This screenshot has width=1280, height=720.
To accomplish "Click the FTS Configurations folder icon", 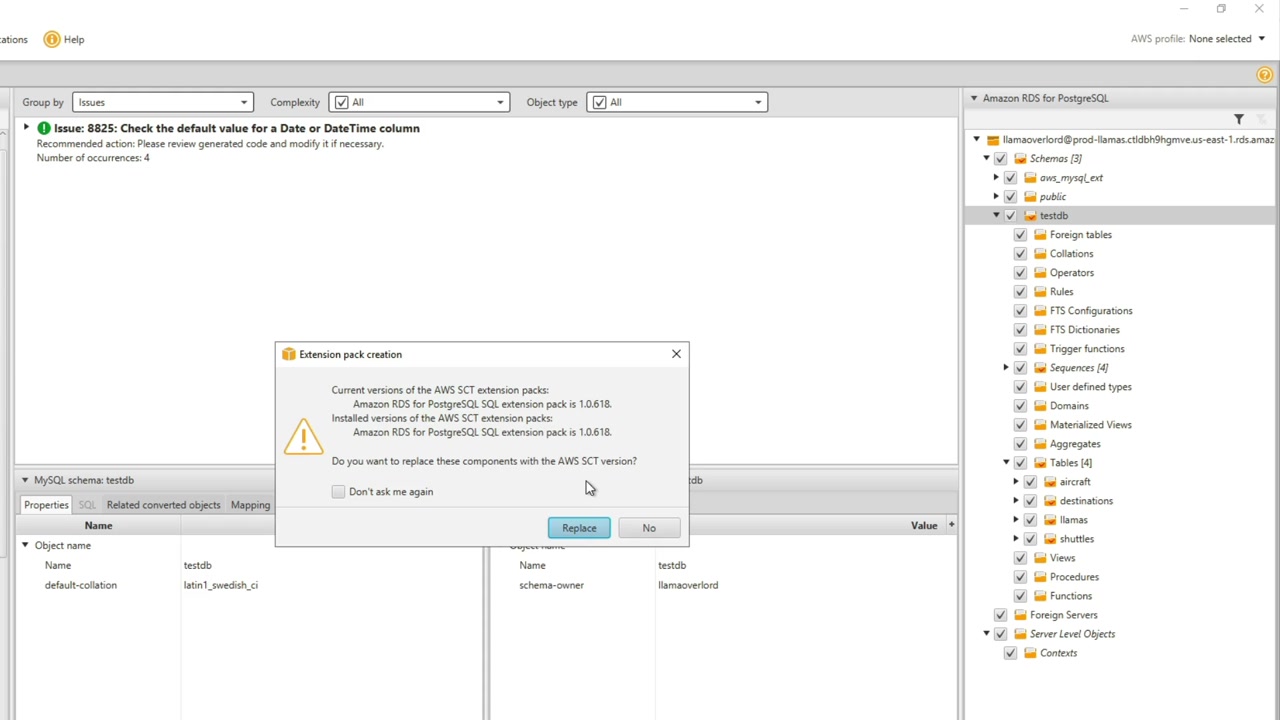I will tap(1040, 311).
